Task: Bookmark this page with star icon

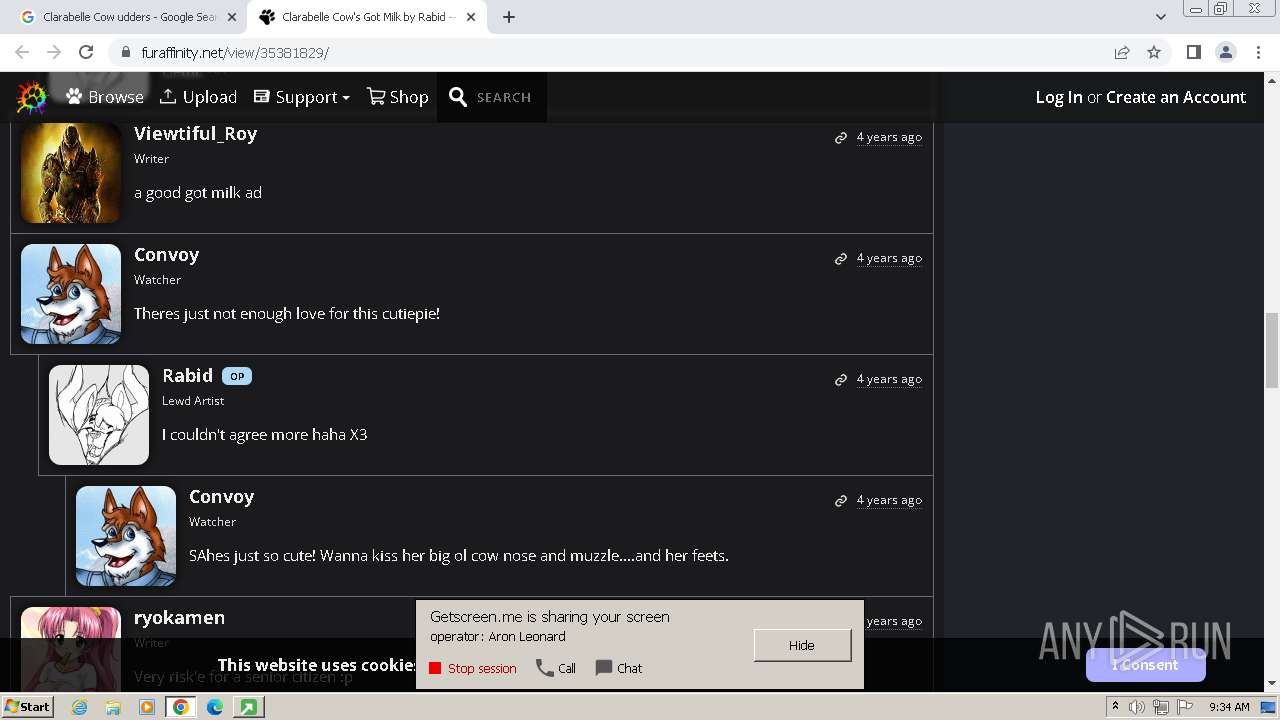Action: coord(1154,52)
